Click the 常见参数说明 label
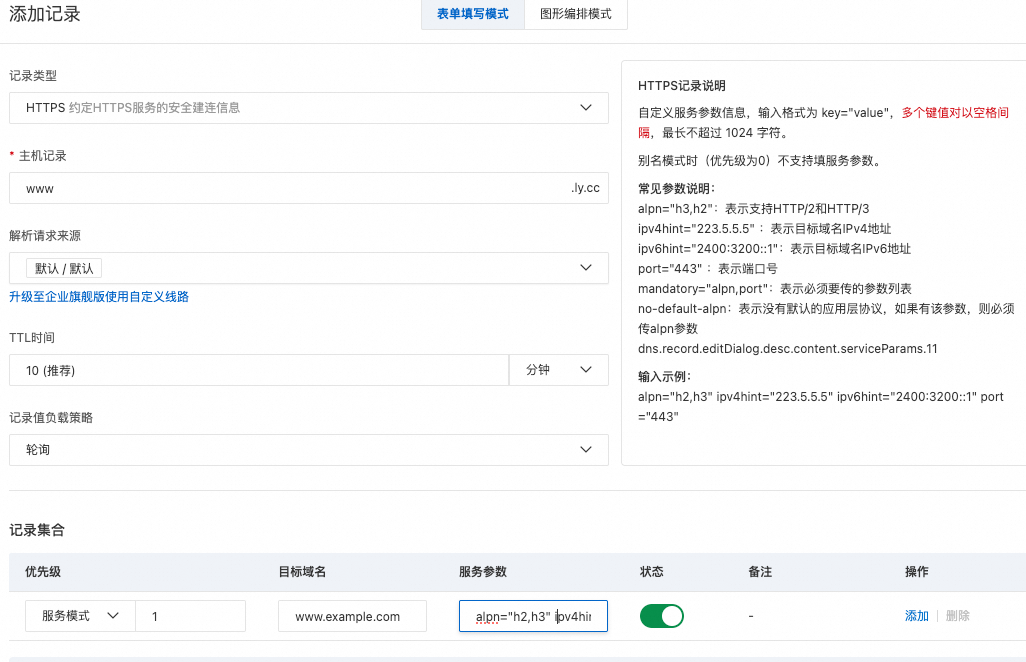 point(677,189)
